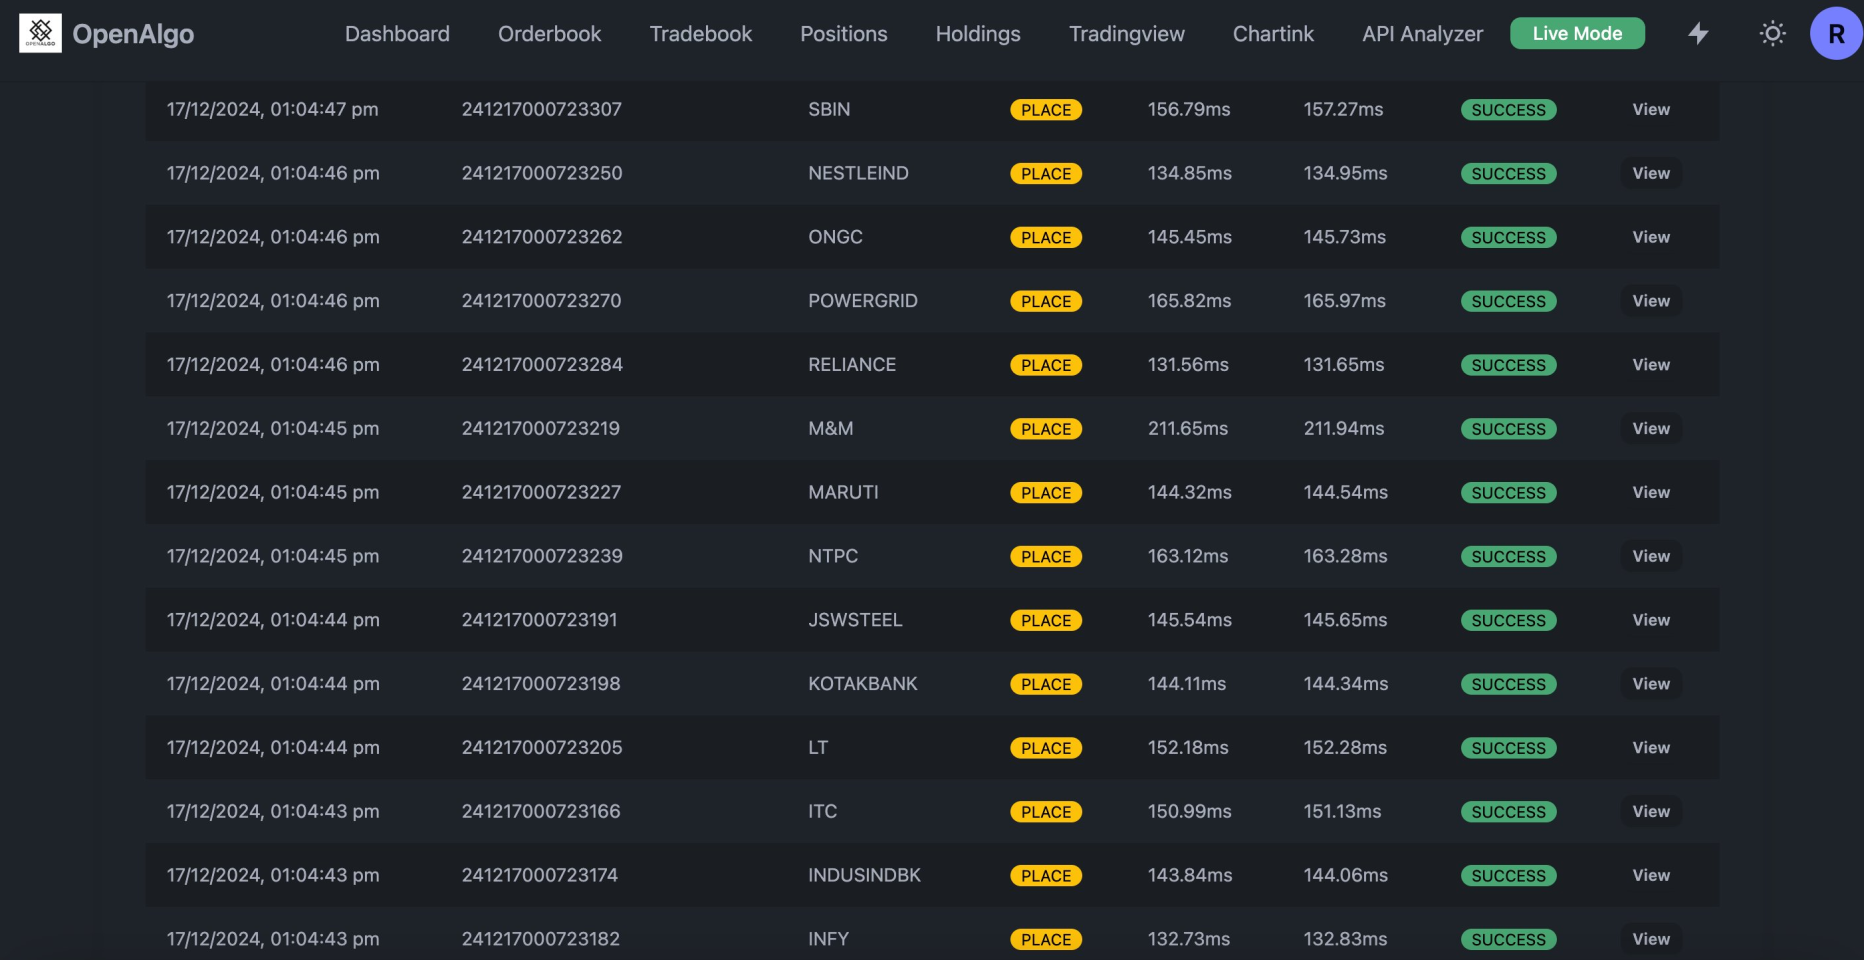
Task: Select order ID 241217000723166
Action: (540, 811)
